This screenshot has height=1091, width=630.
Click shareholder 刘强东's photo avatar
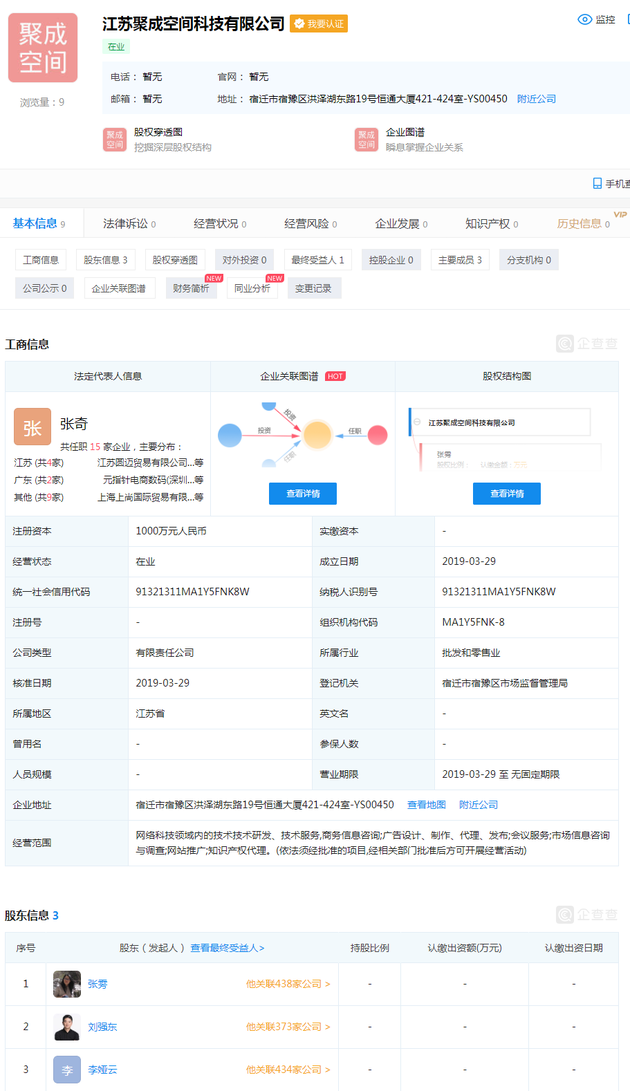point(67,1026)
